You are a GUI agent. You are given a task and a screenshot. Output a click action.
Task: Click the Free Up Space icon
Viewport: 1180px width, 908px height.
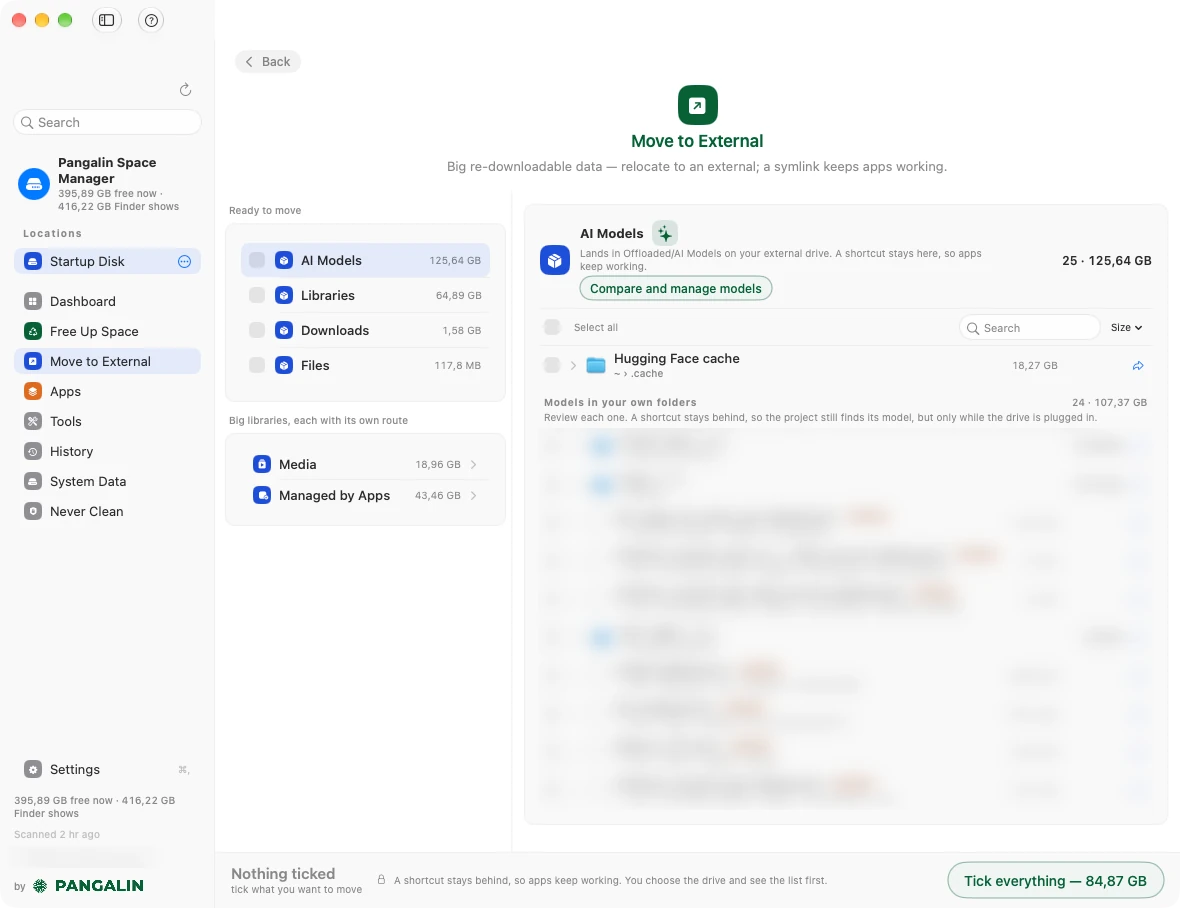coord(33,332)
